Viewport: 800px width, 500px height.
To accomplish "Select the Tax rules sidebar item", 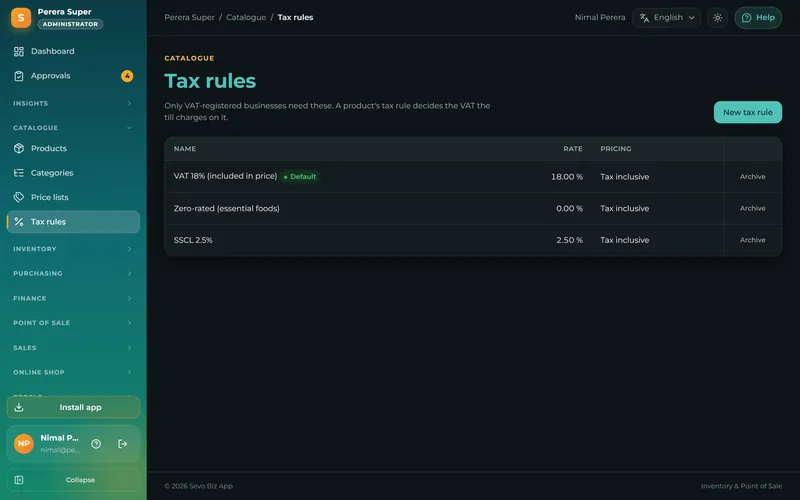I will (x=73, y=221).
